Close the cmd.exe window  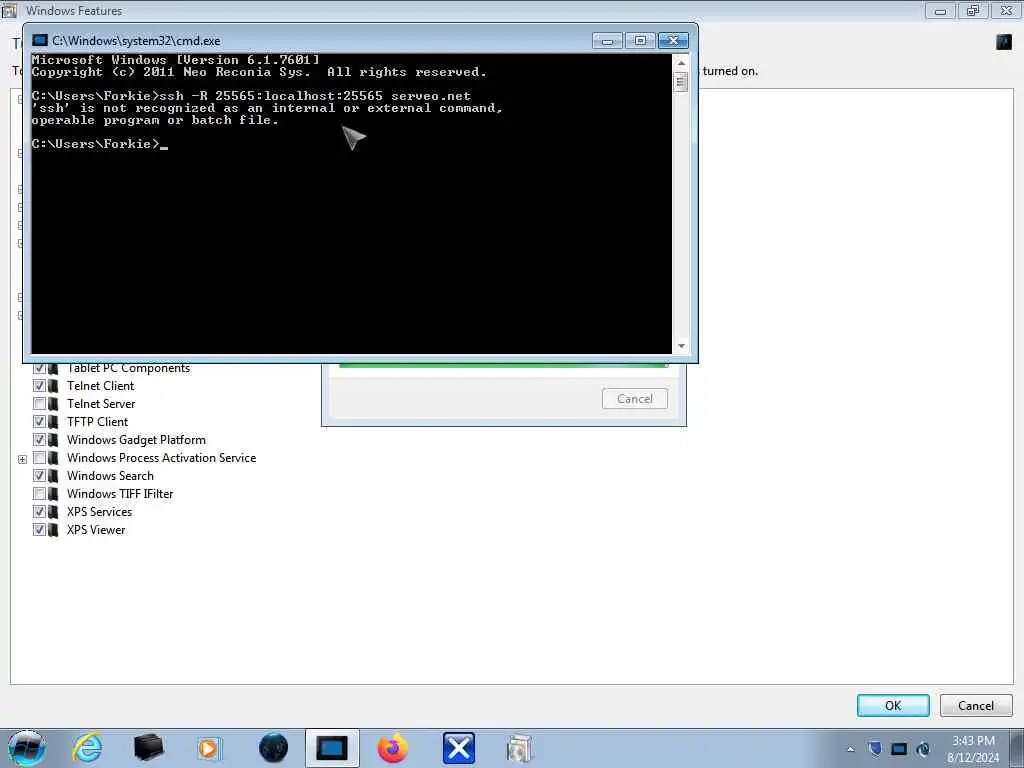(673, 40)
